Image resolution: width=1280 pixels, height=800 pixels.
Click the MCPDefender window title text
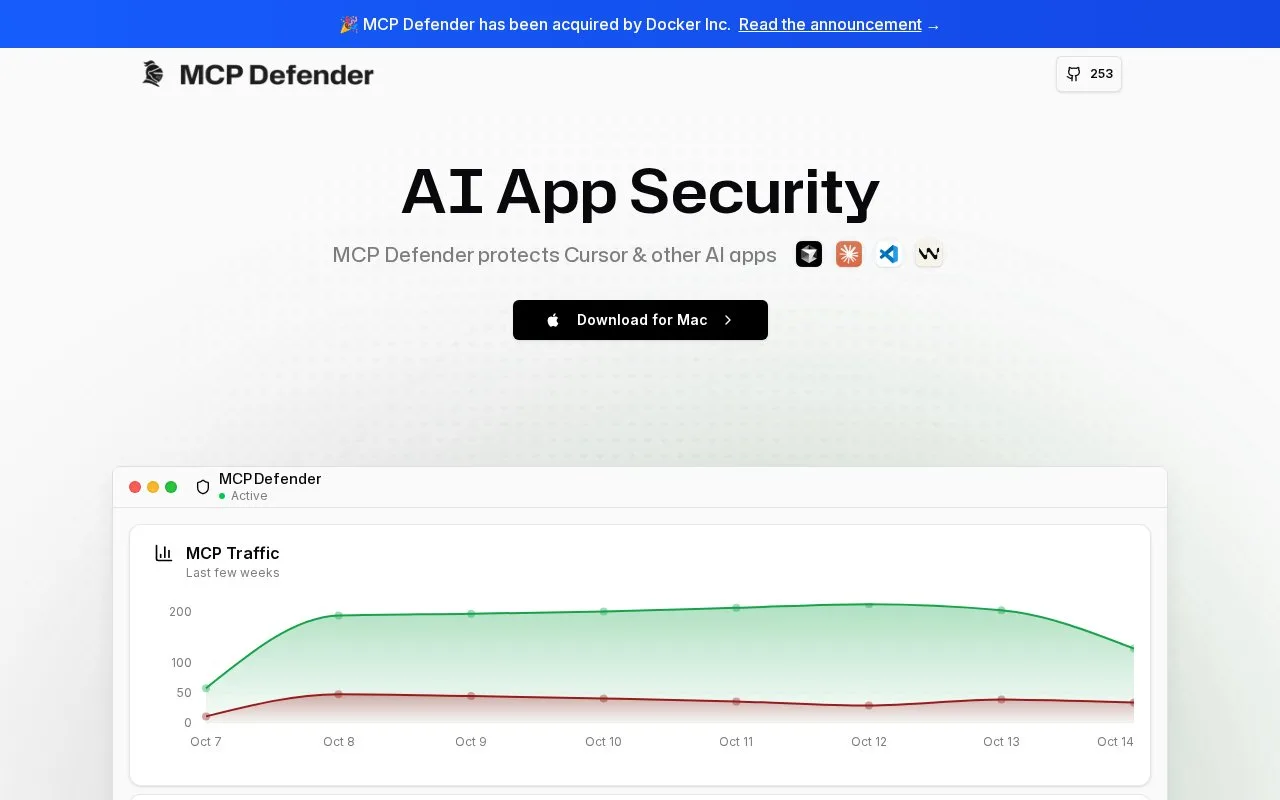270,479
